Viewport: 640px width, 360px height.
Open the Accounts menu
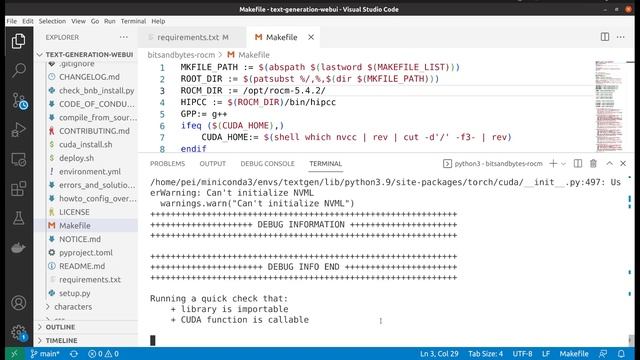click(x=18, y=303)
